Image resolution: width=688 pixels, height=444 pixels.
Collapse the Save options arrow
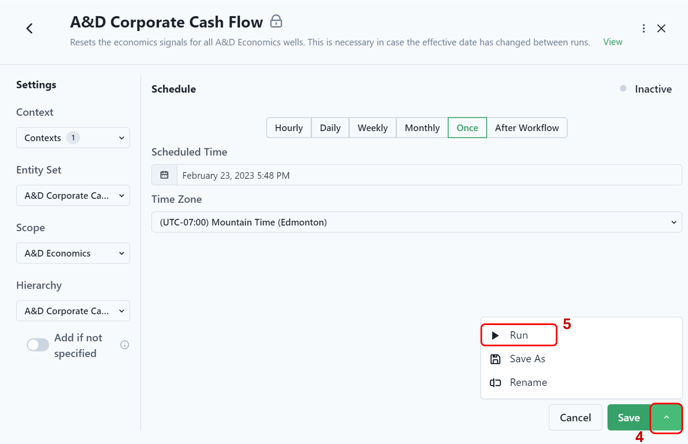pyautogui.click(x=666, y=418)
